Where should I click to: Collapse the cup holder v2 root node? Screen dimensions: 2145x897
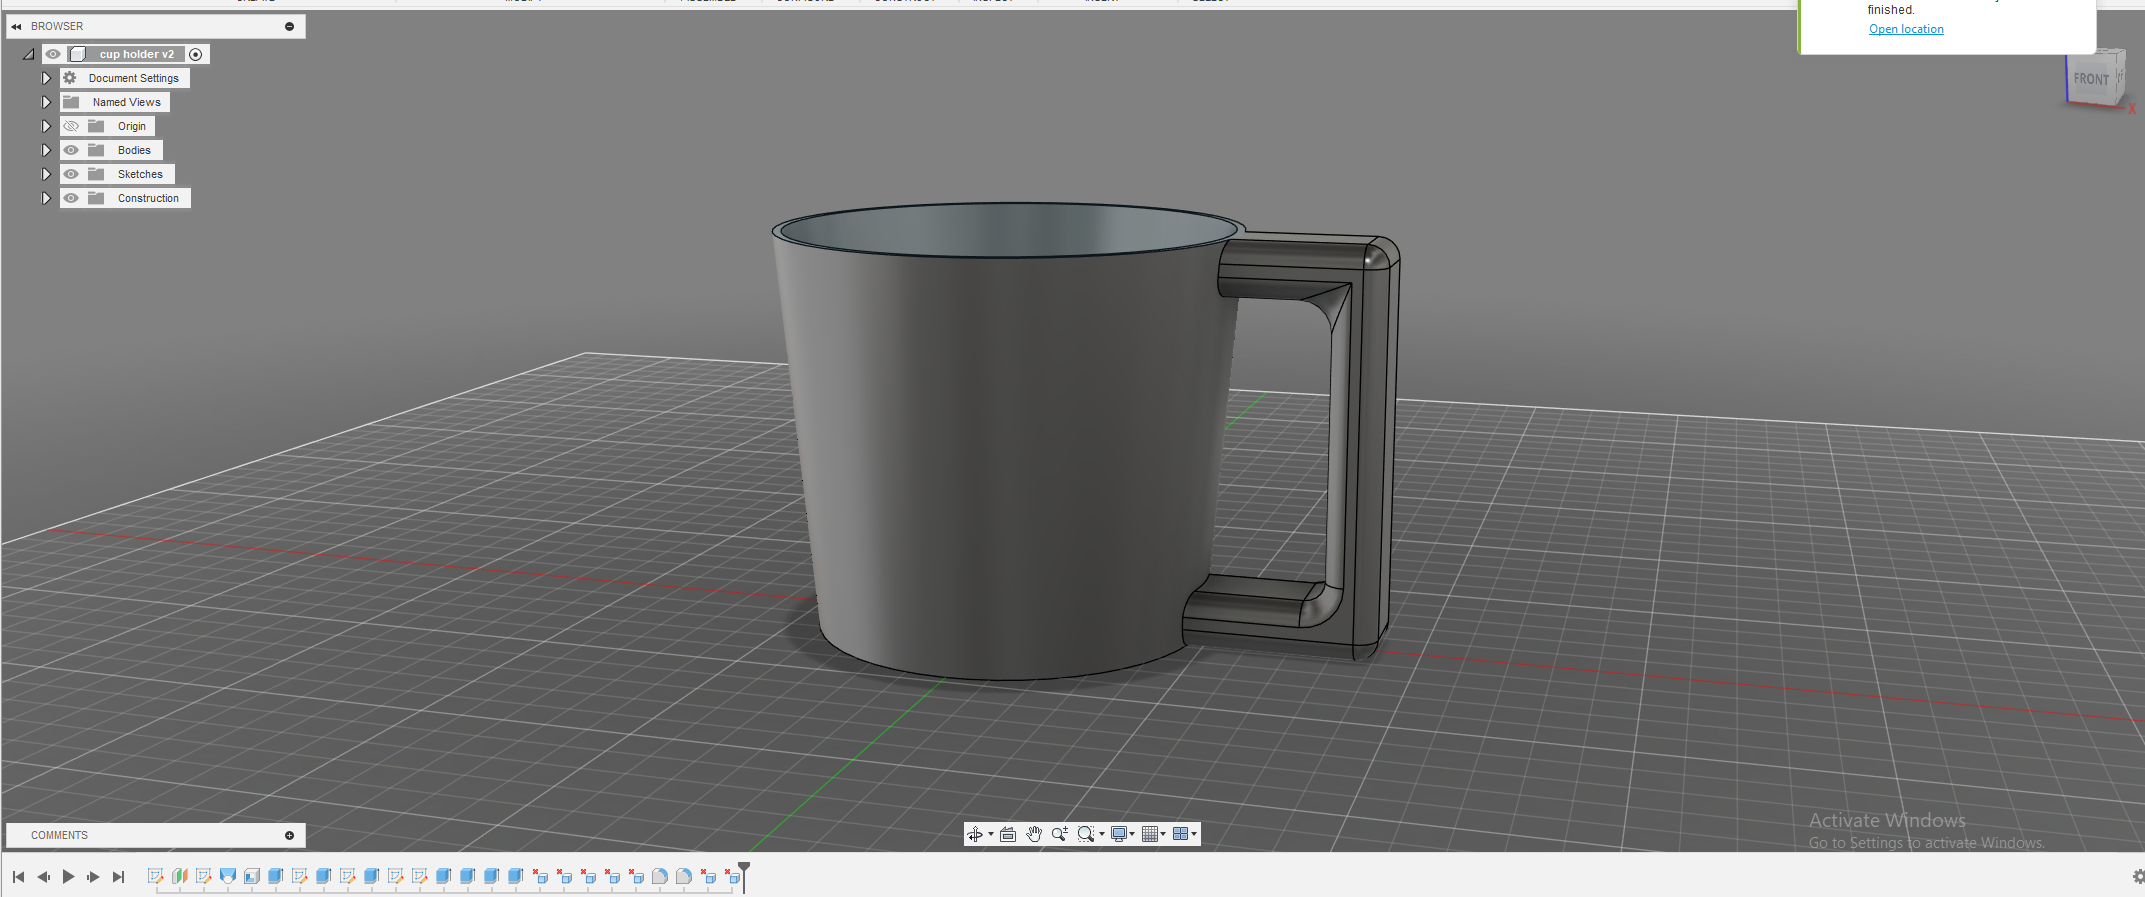click(29, 54)
